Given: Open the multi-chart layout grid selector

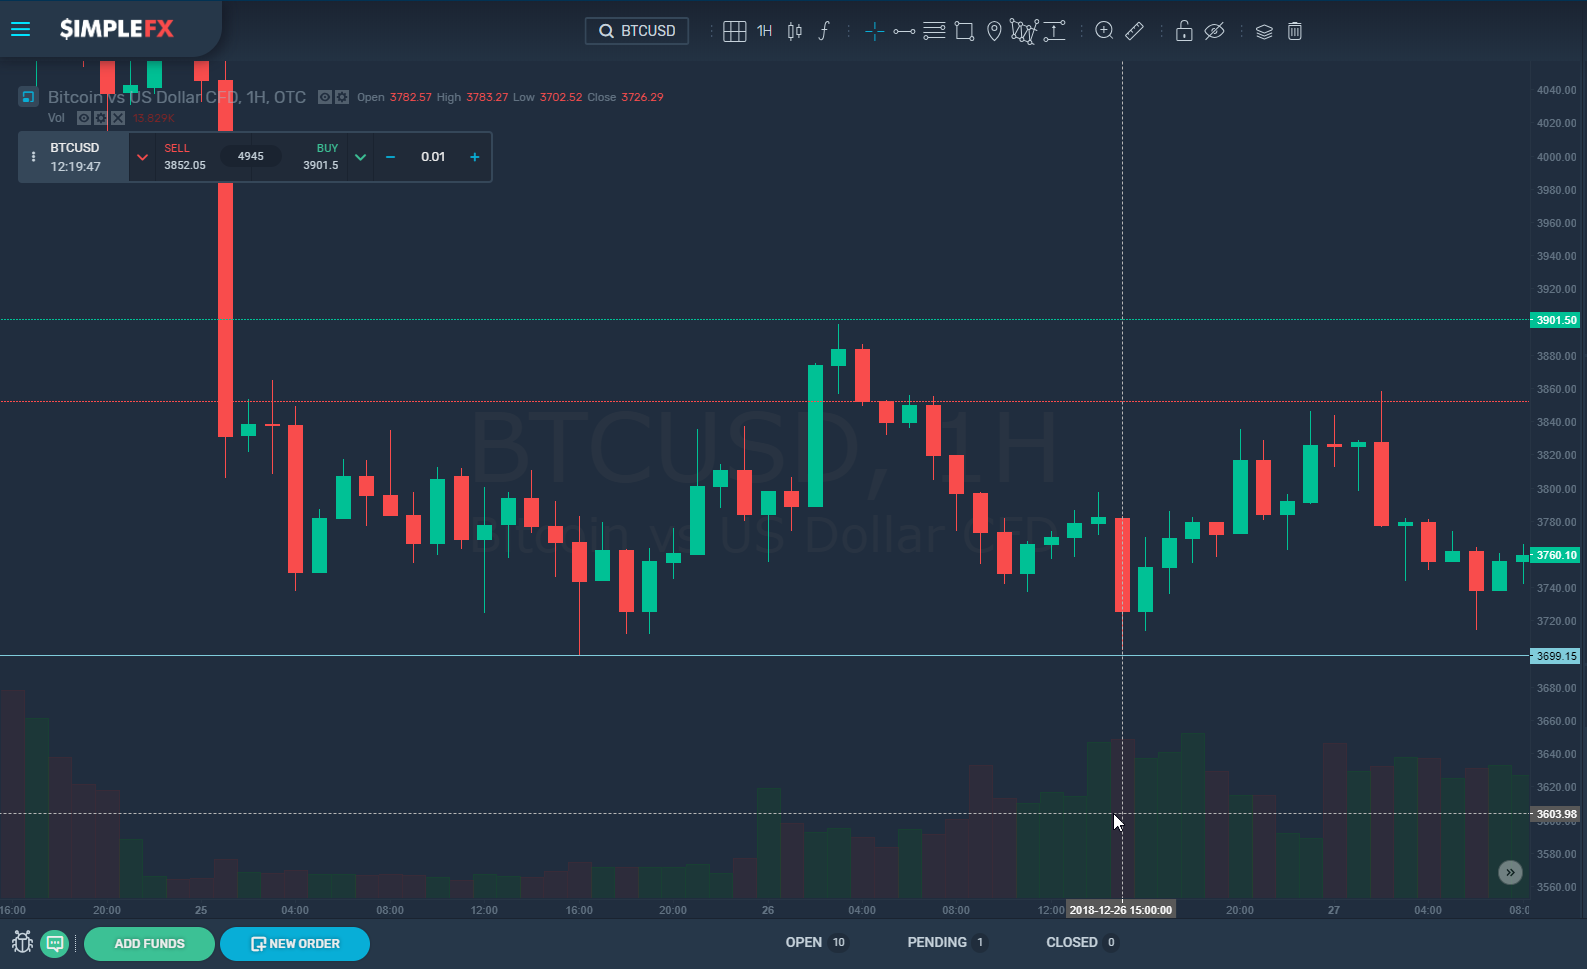Looking at the screenshot, I should (734, 31).
